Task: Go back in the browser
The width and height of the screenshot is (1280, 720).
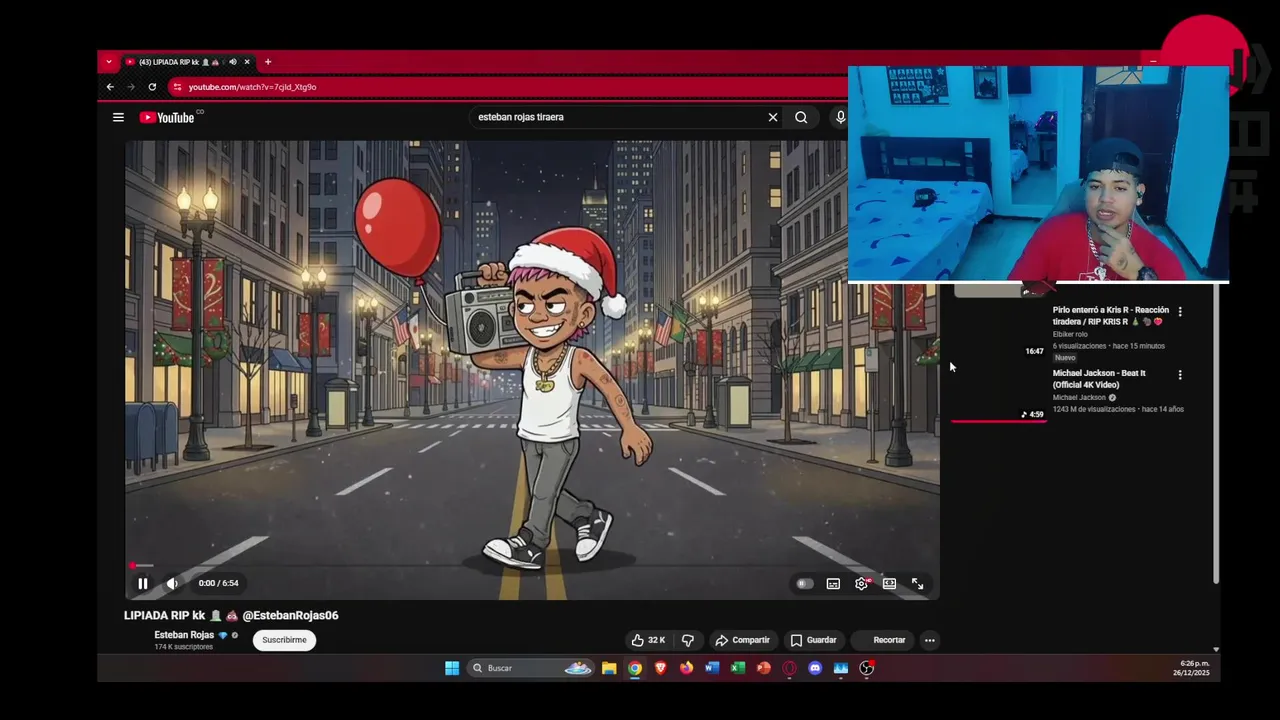Action: click(110, 87)
